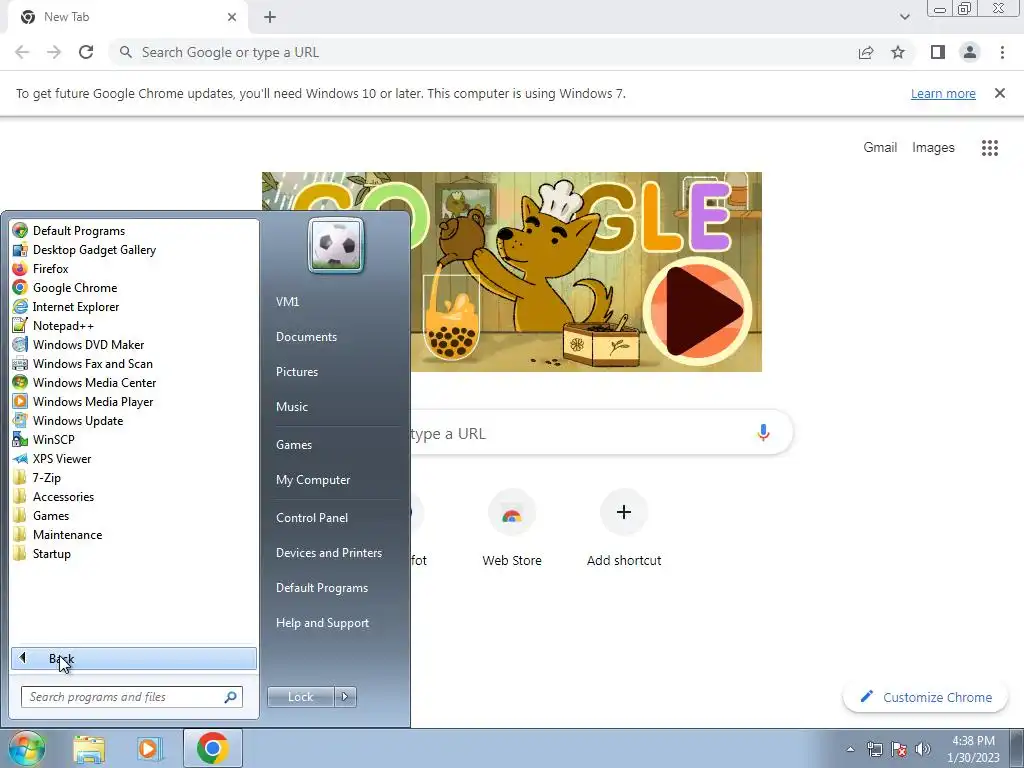The width and height of the screenshot is (1024, 768).
Task: Open My Computer
Action: coord(313,480)
